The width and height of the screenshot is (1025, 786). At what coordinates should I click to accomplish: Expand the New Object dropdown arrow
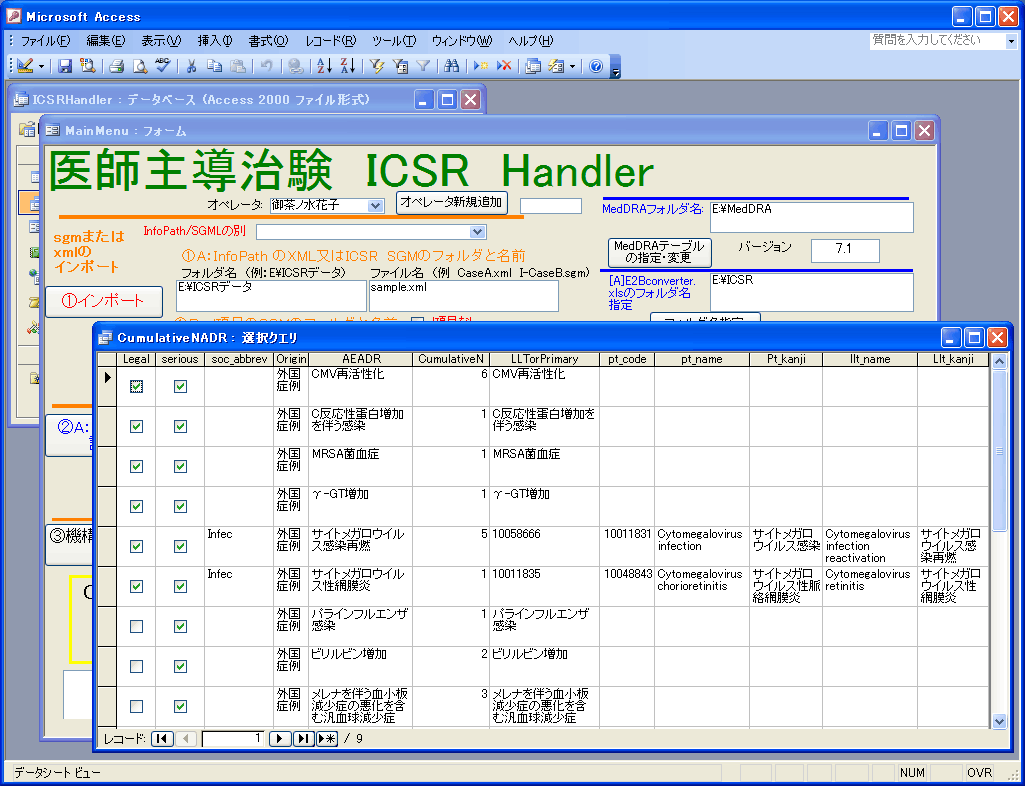pos(573,66)
